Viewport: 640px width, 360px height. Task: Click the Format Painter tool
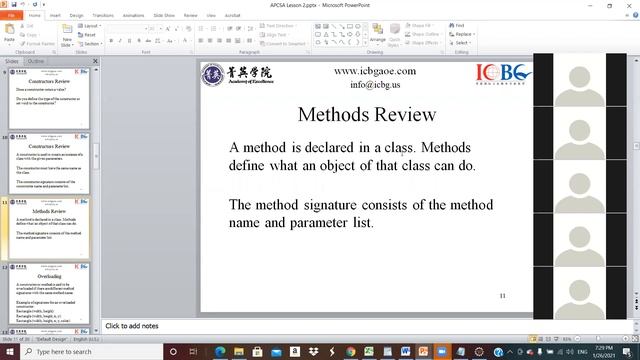(37, 44)
